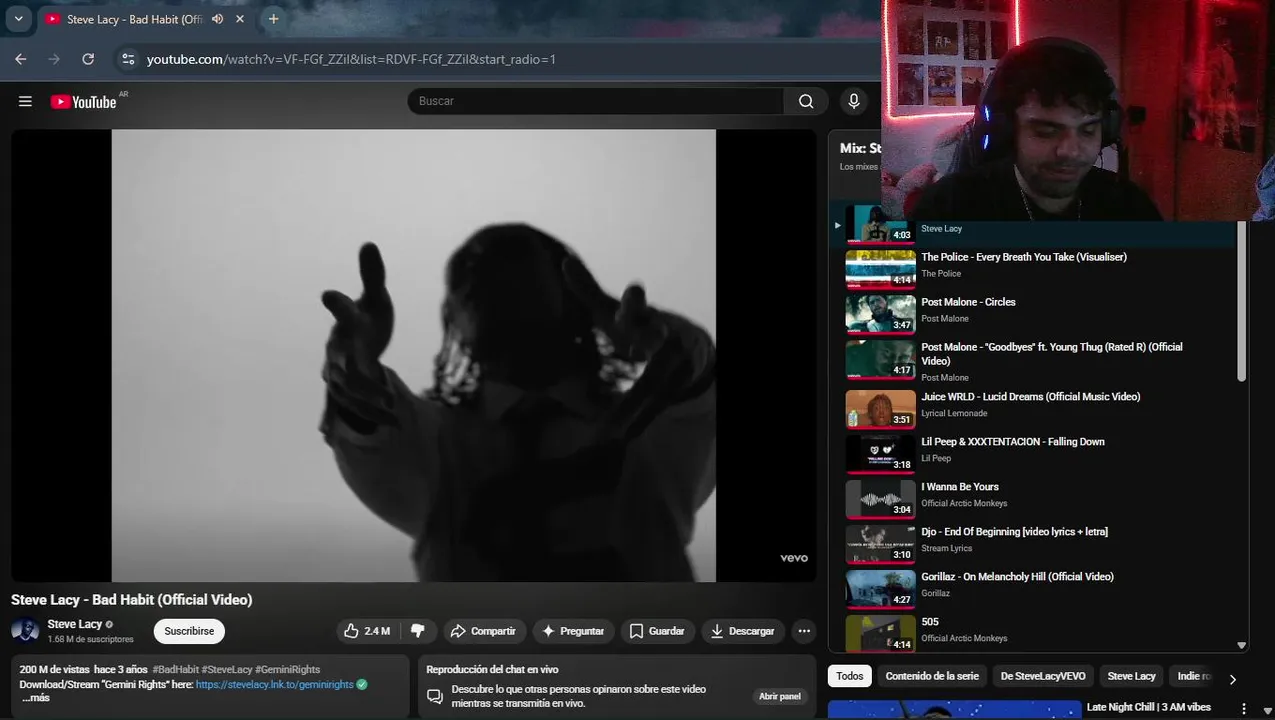Select the Indie rock chip
Image resolution: width=1275 pixels, height=720 pixels.
(1193, 676)
